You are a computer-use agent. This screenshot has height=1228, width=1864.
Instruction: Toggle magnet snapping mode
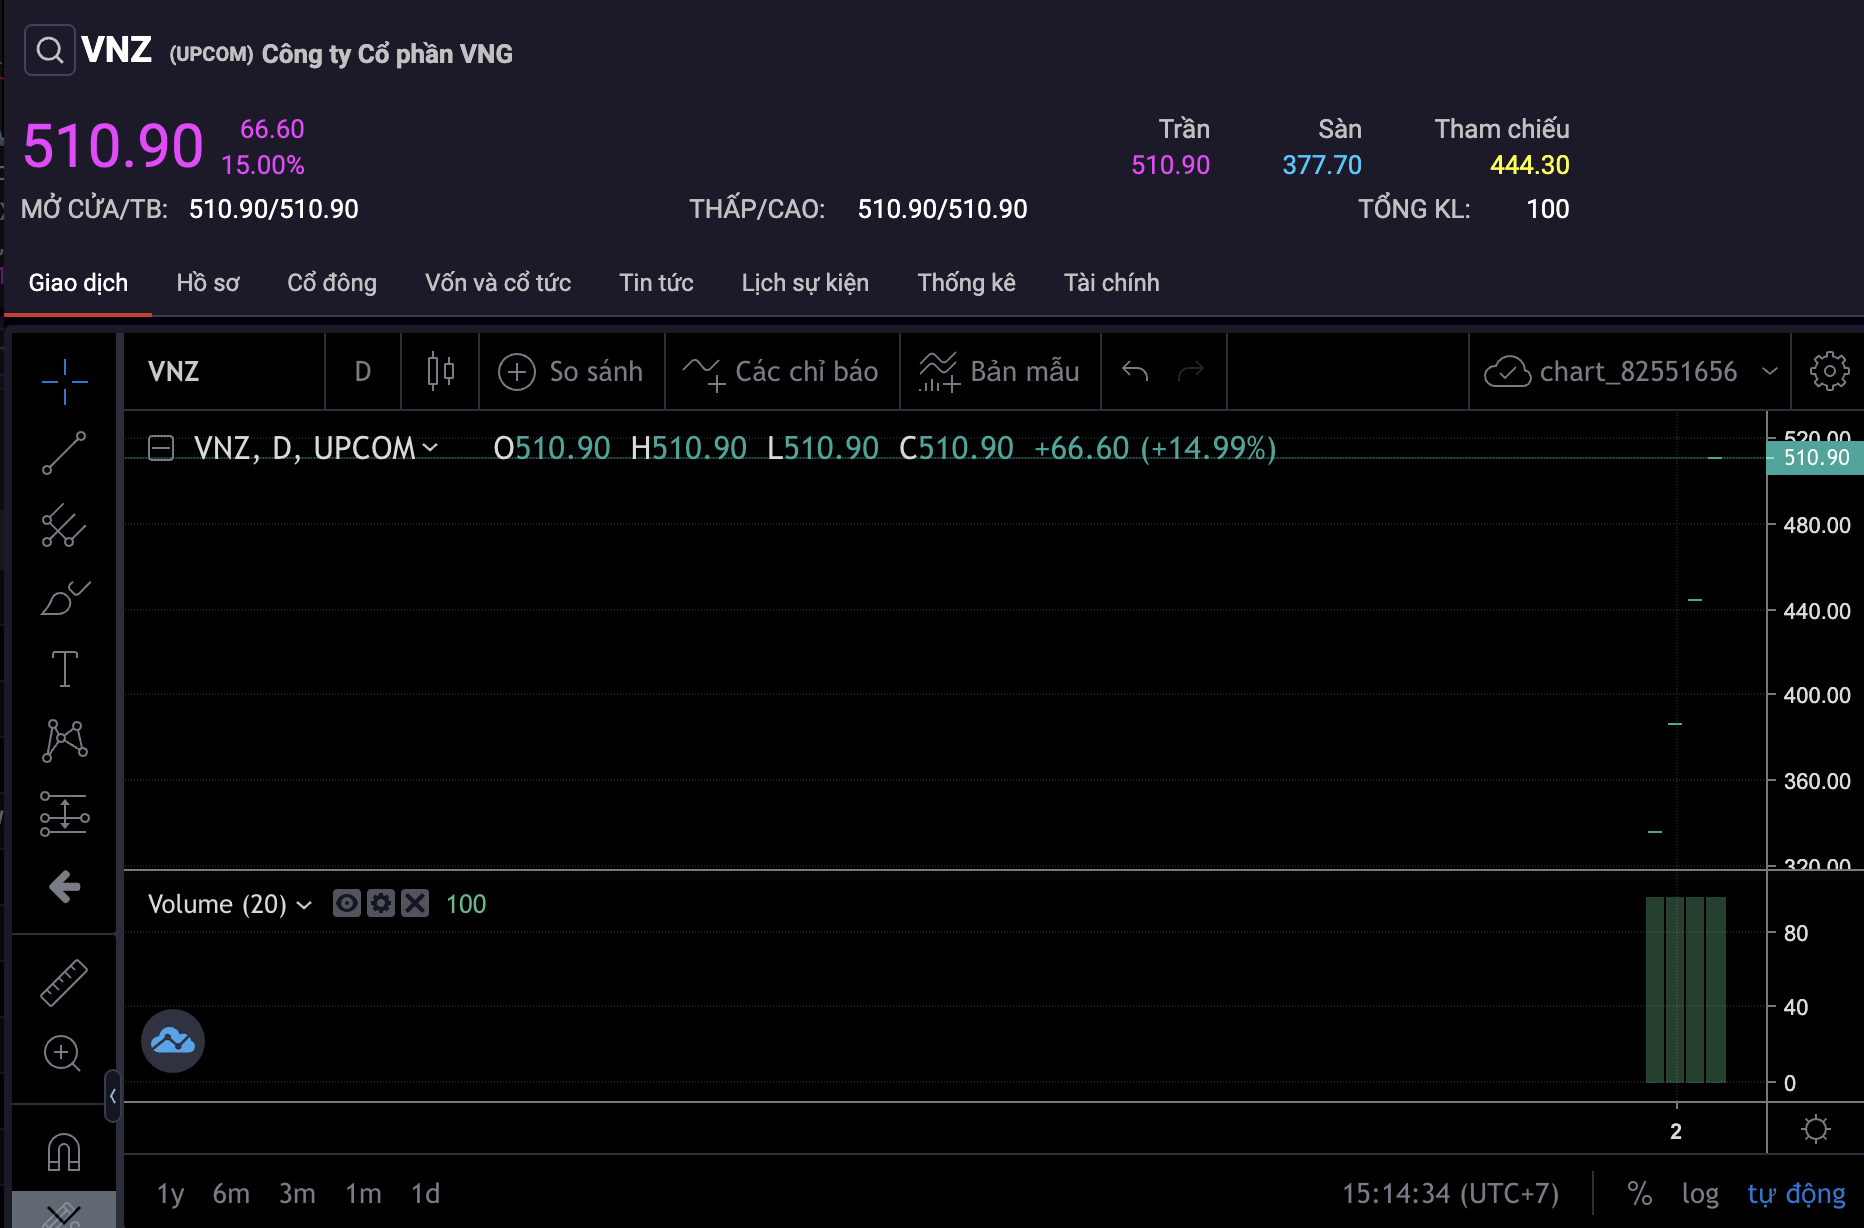tap(64, 1152)
